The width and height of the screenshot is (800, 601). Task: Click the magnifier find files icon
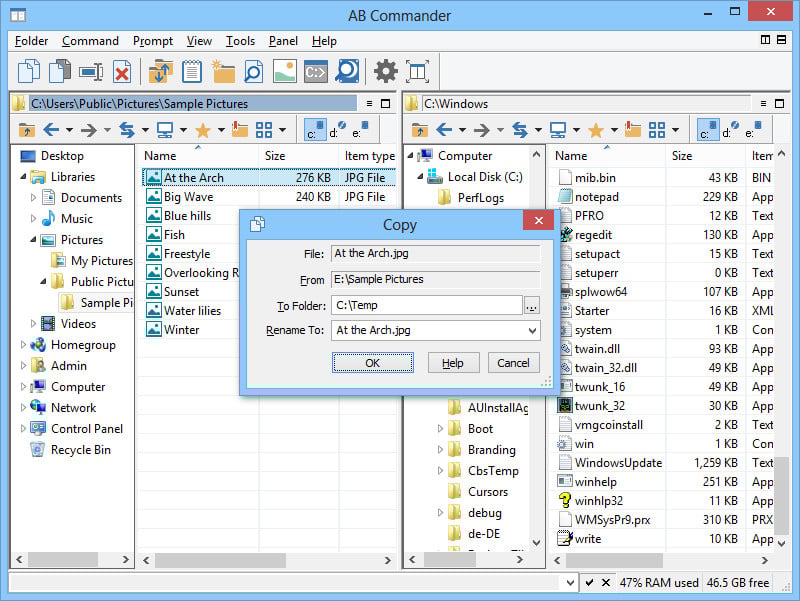point(253,71)
